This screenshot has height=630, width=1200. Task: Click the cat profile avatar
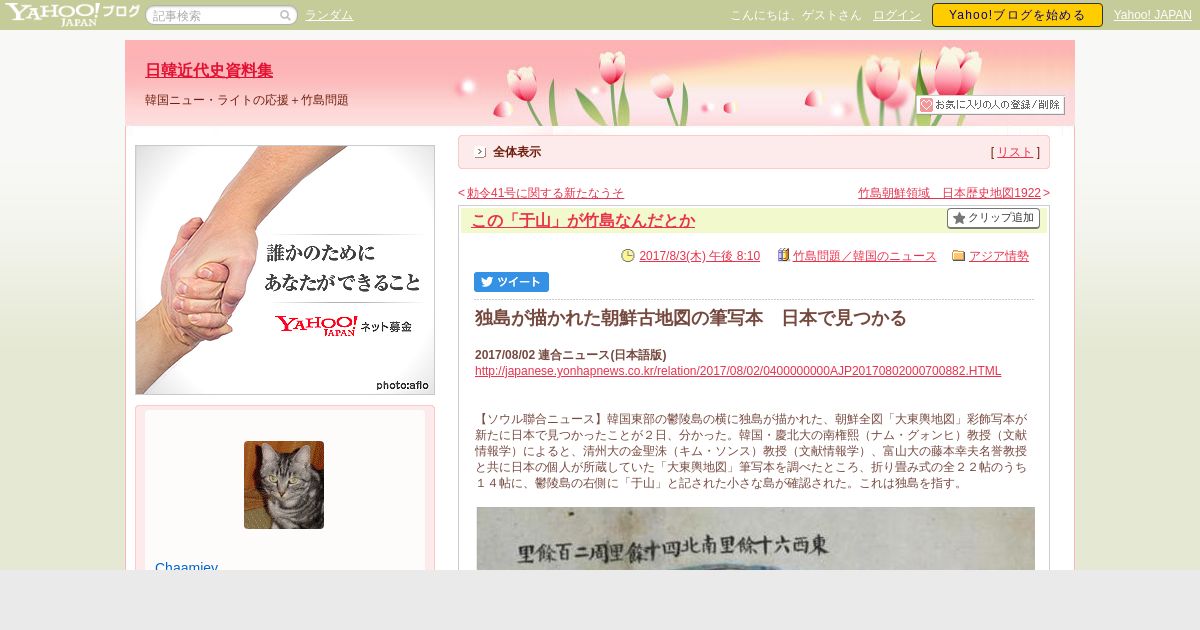(x=284, y=485)
